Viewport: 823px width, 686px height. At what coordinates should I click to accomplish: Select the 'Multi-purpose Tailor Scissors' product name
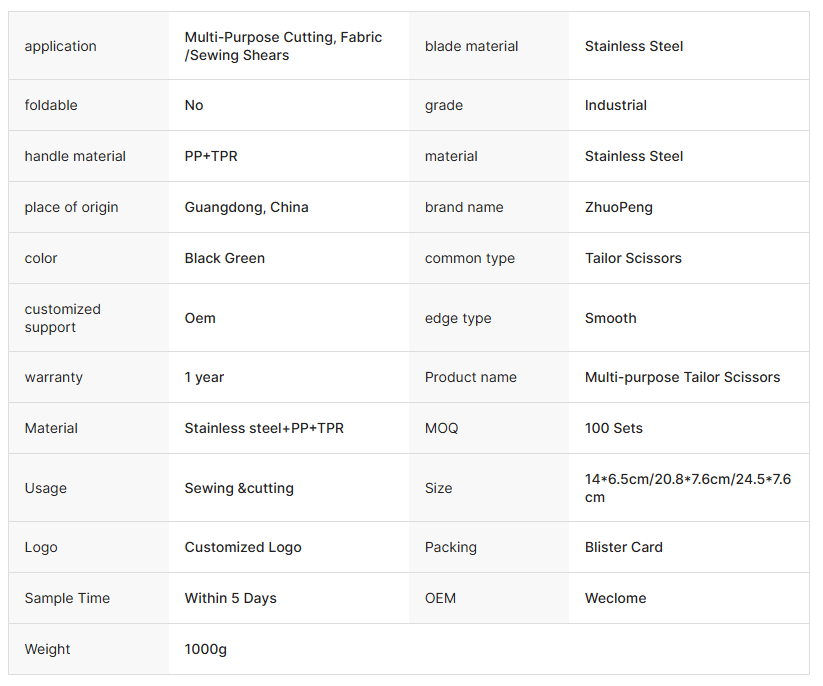tap(682, 377)
